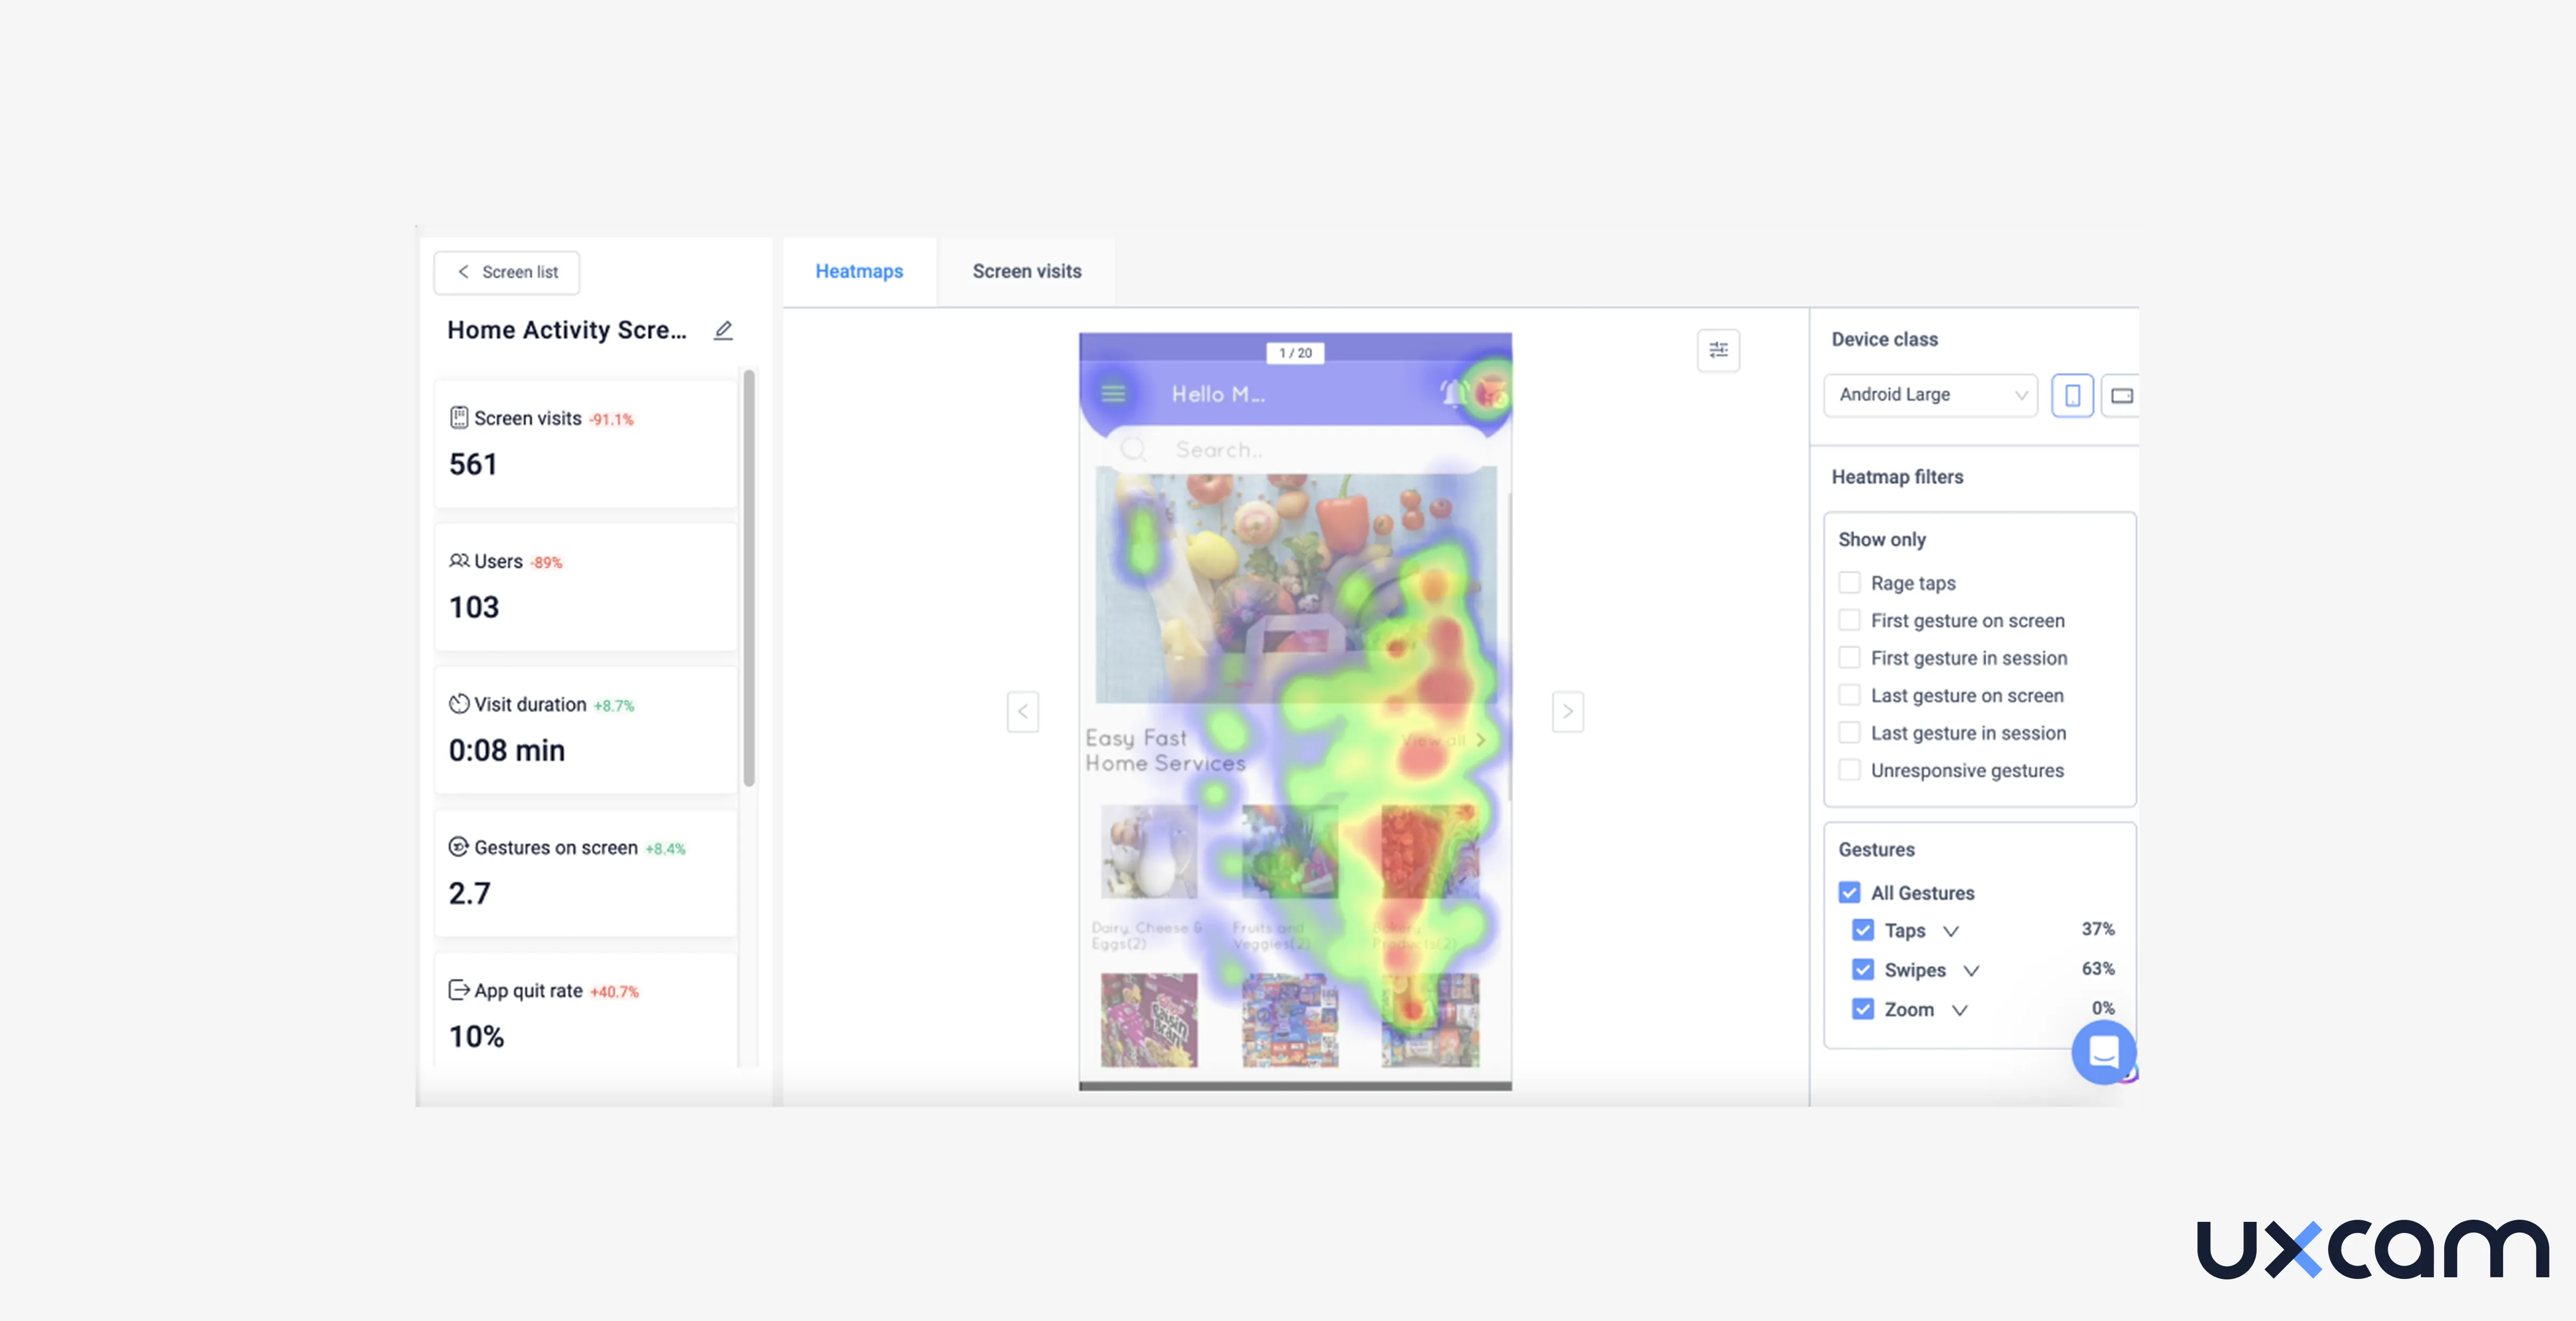
Task: Select the Heatmaps tab
Action: tap(858, 271)
